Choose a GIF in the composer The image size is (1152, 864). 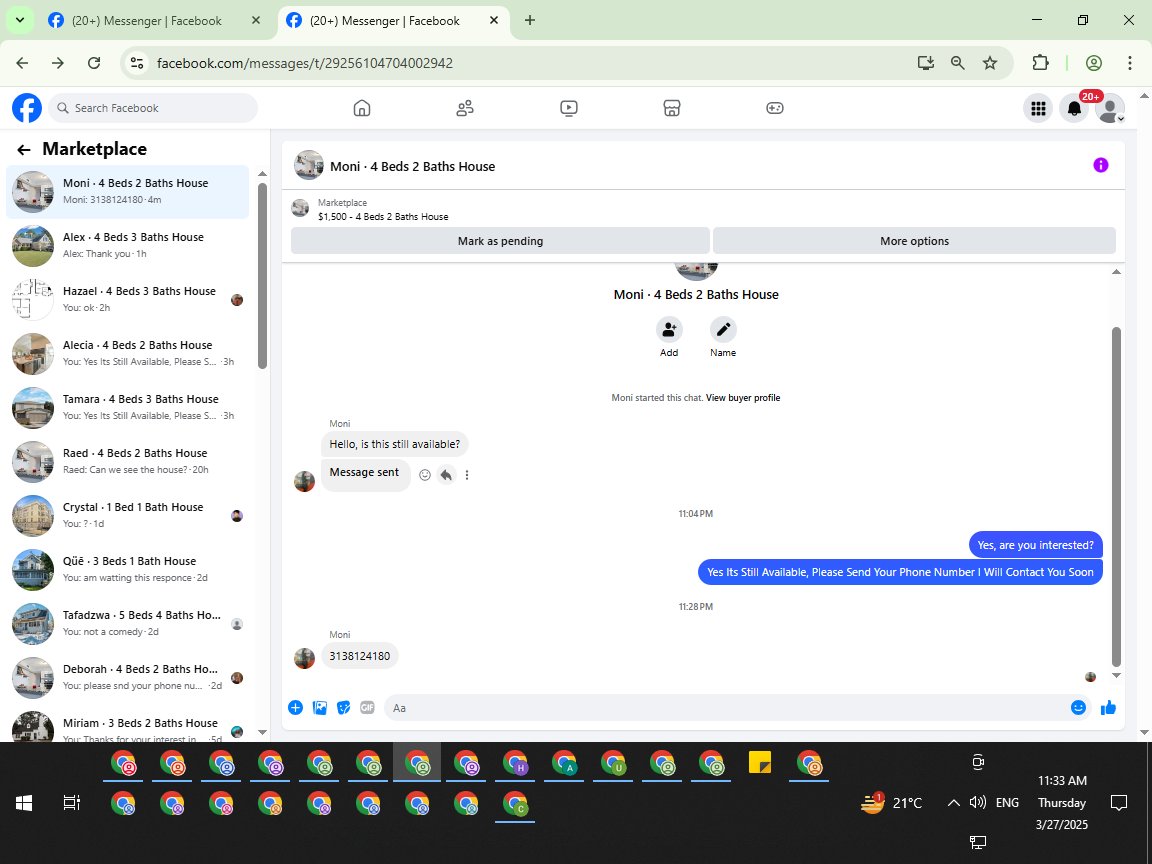(x=367, y=708)
